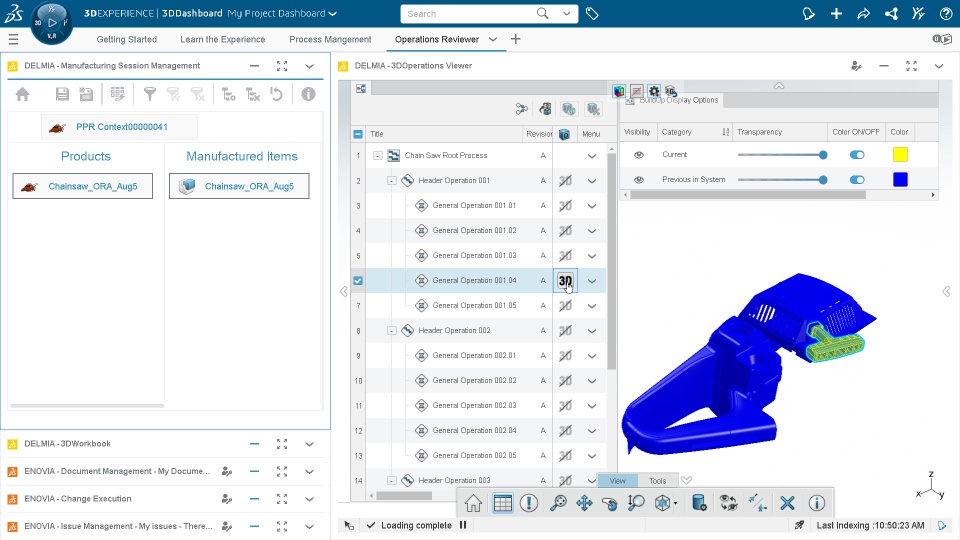Click the exclamation alert icon in the viewer toolbar

pyautogui.click(x=529, y=503)
